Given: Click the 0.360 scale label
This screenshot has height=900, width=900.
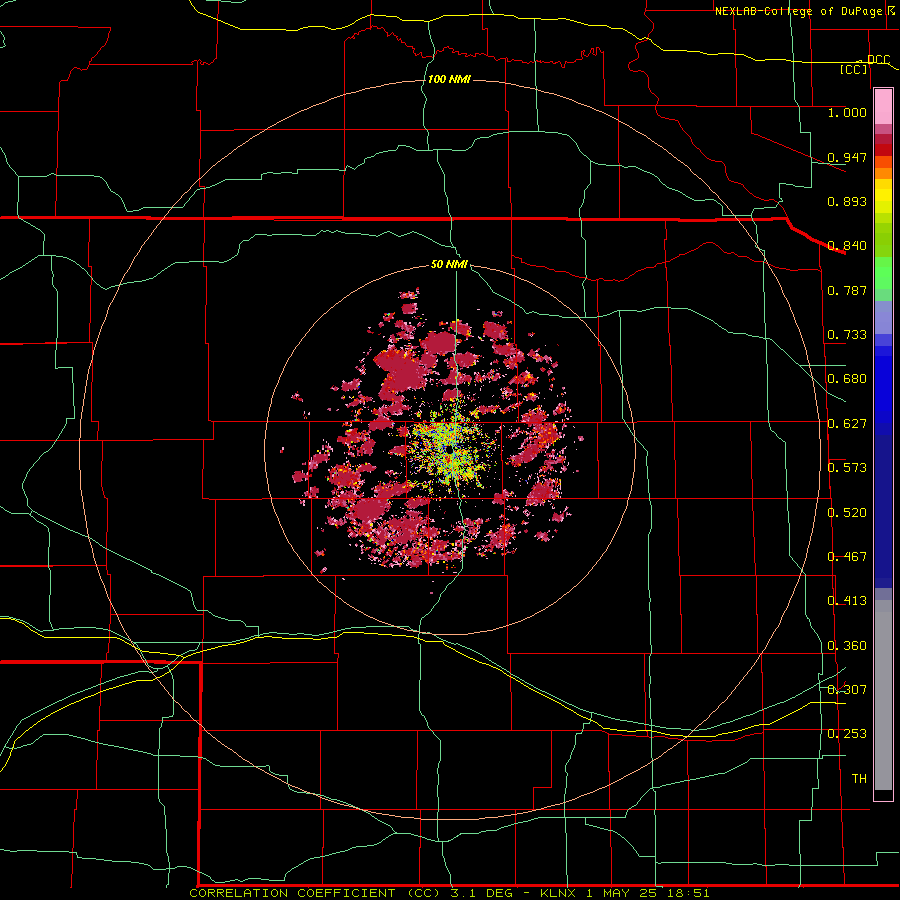Looking at the screenshot, I should coord(847,646).
